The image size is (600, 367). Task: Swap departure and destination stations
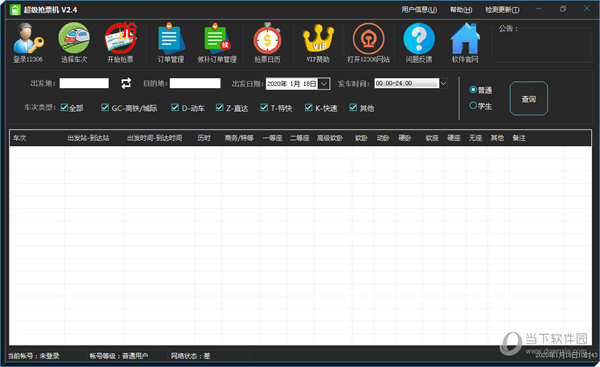[x=126, y=83]
